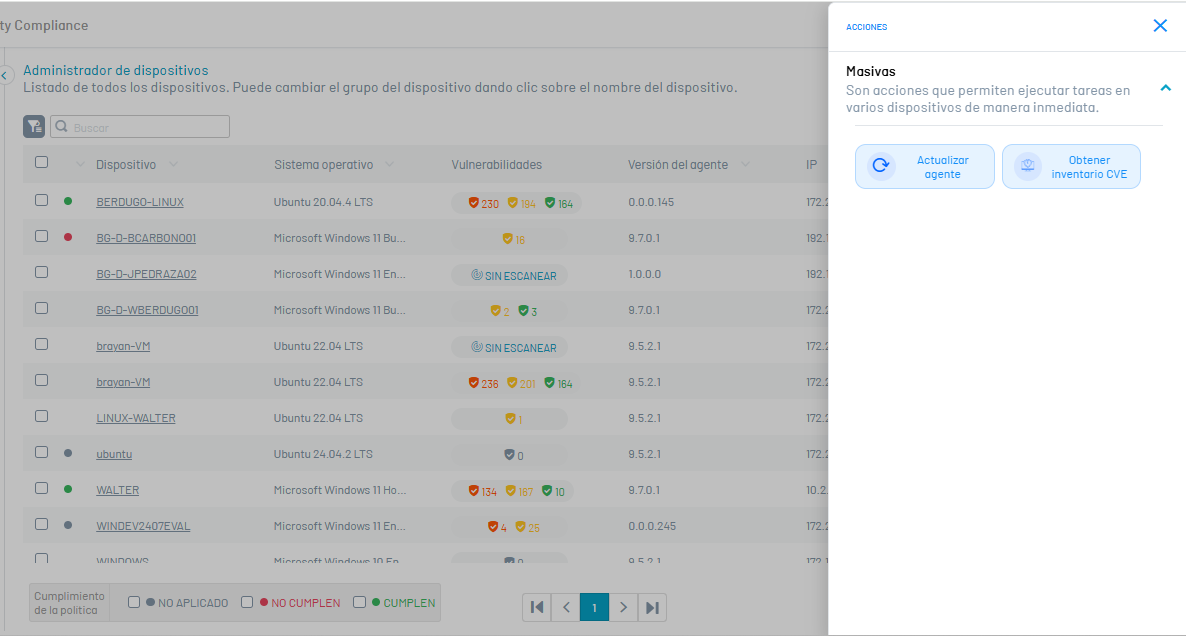Check the CUMPLEN policy filter
Screen dimensions: 1186x636
tap(359, 602)
